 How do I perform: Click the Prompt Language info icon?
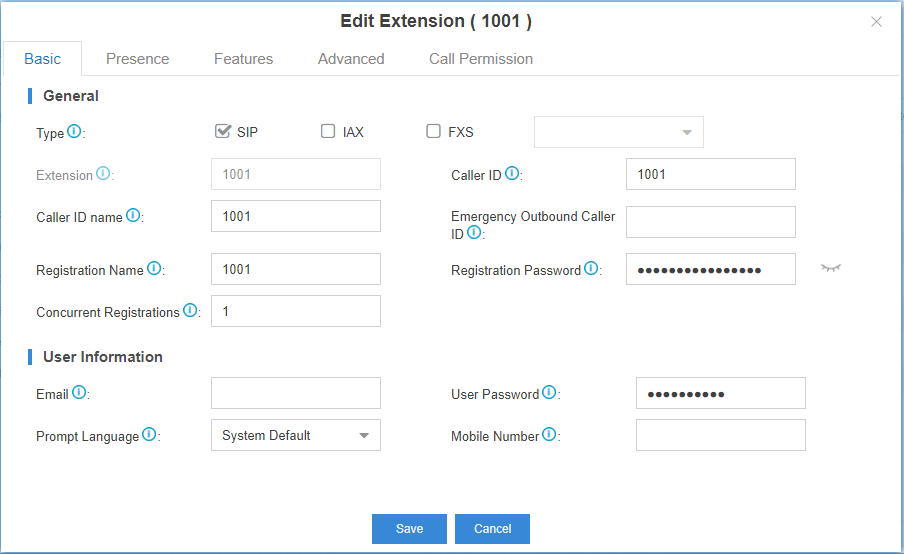point(149,435)
